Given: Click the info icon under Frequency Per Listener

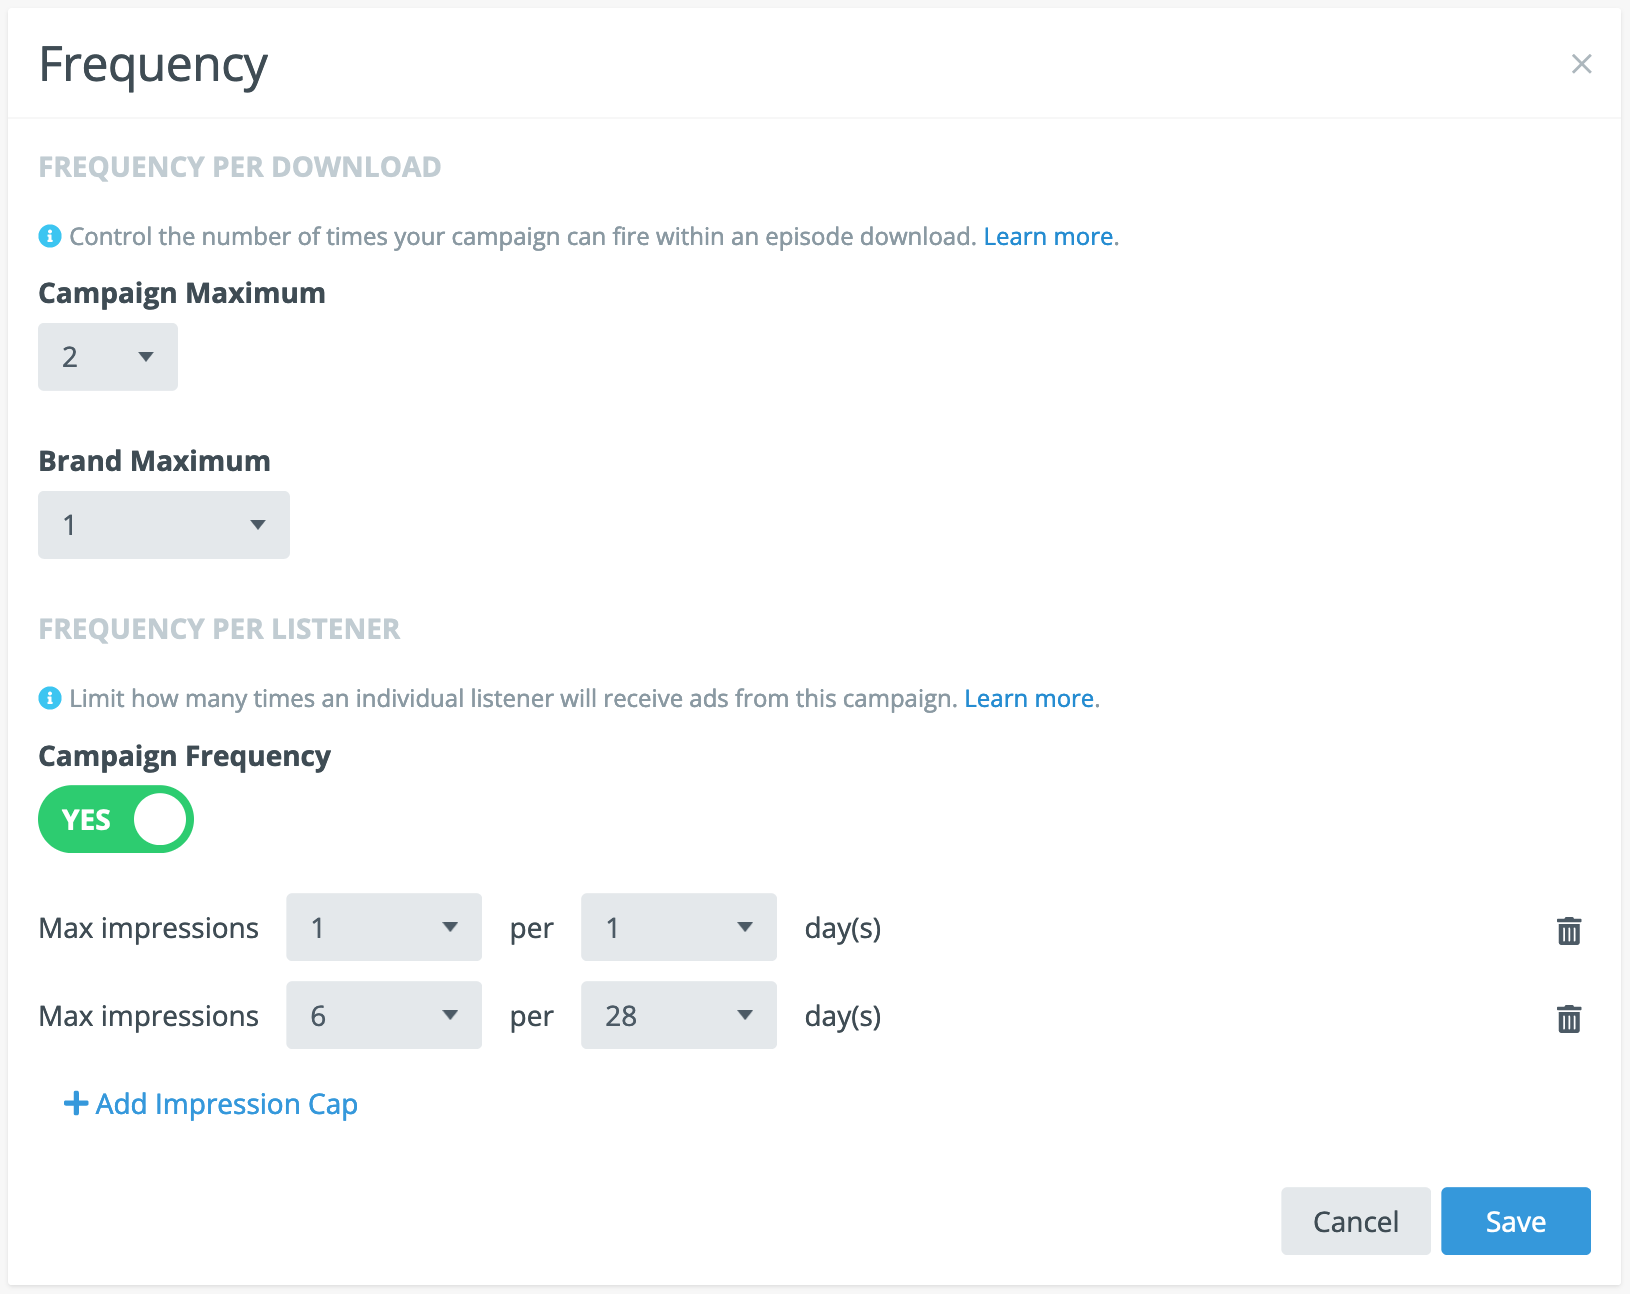Looking at the screenshot, I should (x=50, y=698).
